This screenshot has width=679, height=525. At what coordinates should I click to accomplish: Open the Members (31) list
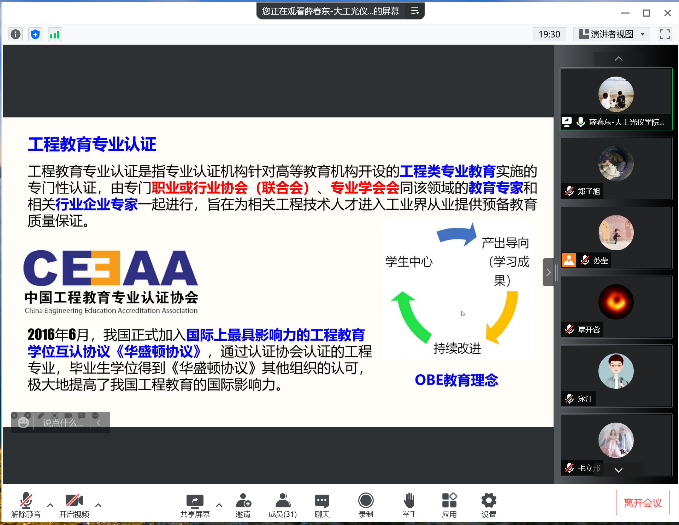(283, 505)
